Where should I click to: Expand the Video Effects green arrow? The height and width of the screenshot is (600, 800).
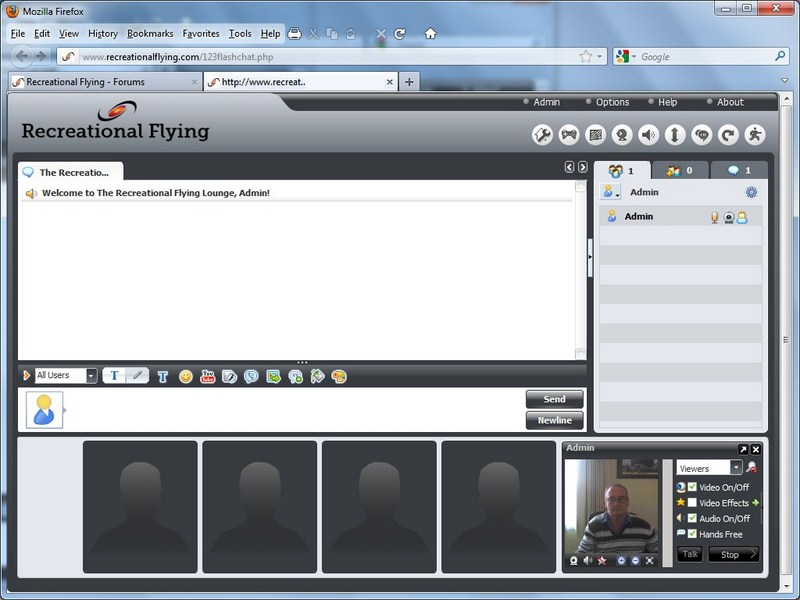[x=756, y=503]
